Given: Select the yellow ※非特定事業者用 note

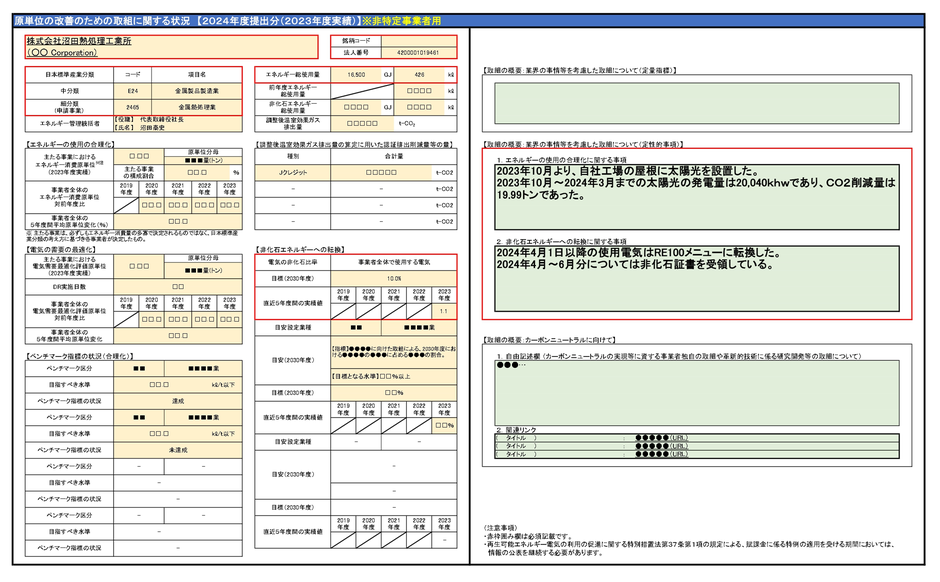Looking at the screenshot, I should point(400,21).
